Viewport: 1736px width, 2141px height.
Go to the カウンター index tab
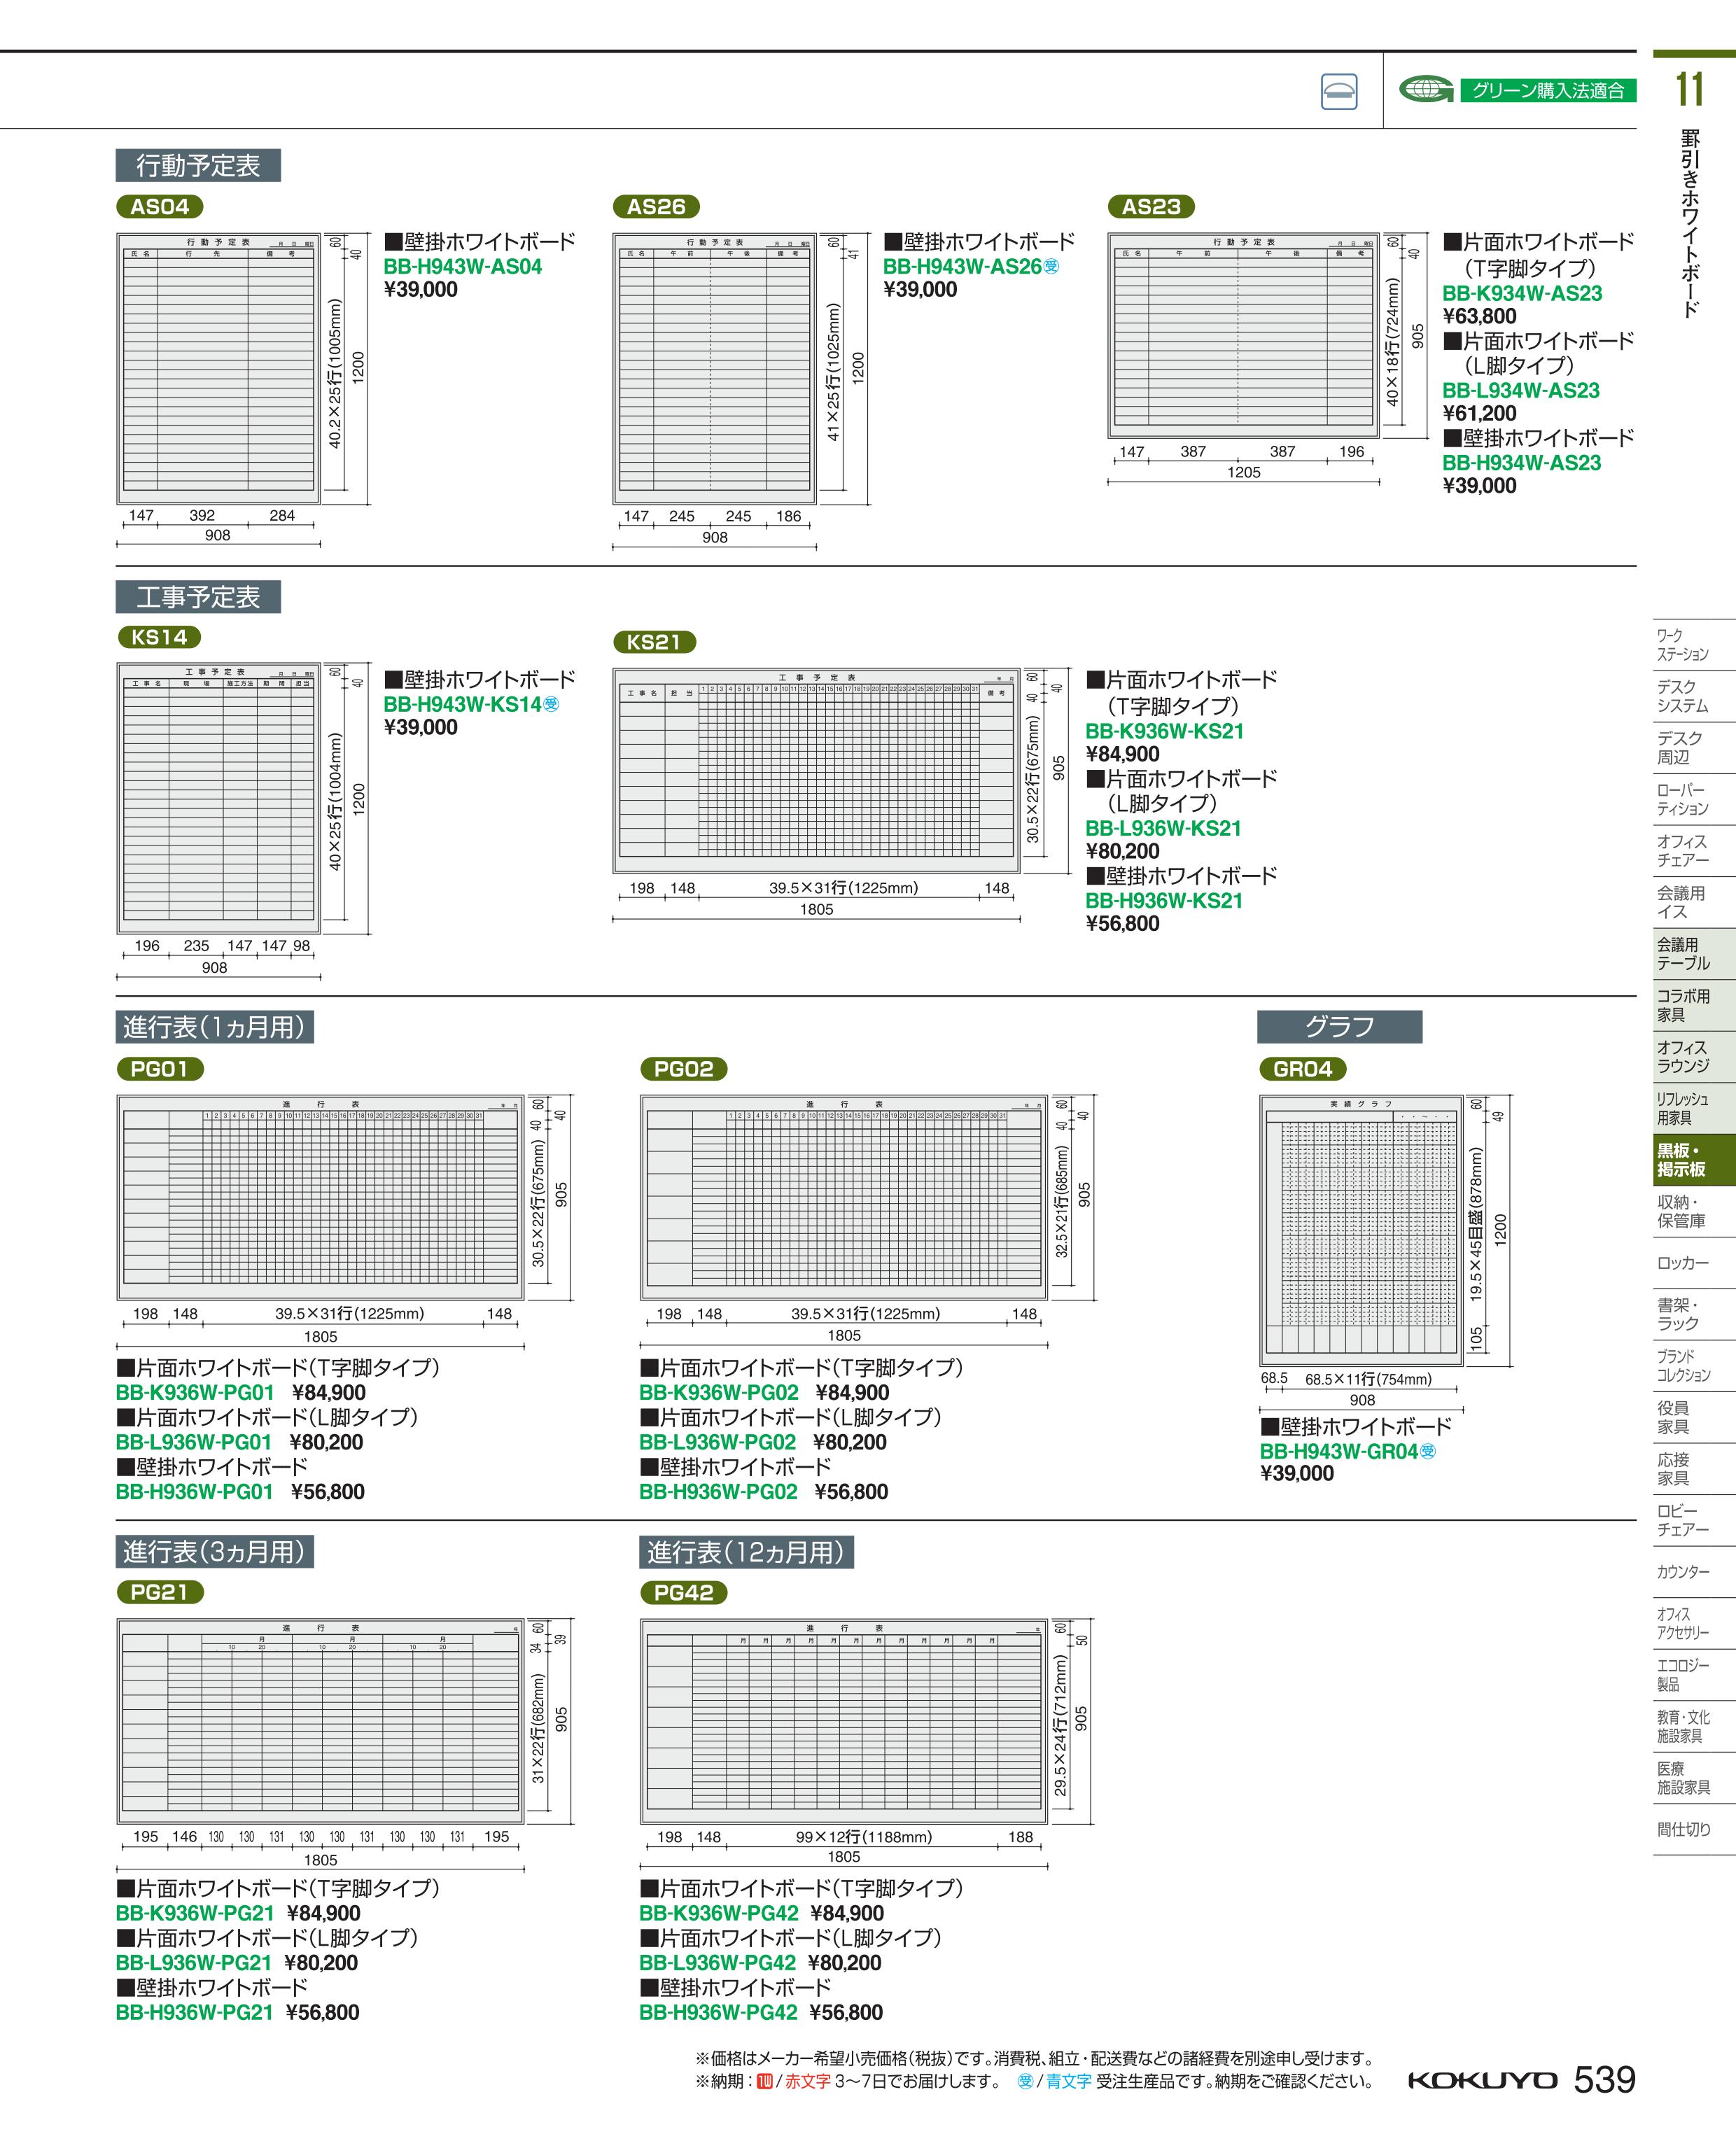(x=1694, y=1572)
